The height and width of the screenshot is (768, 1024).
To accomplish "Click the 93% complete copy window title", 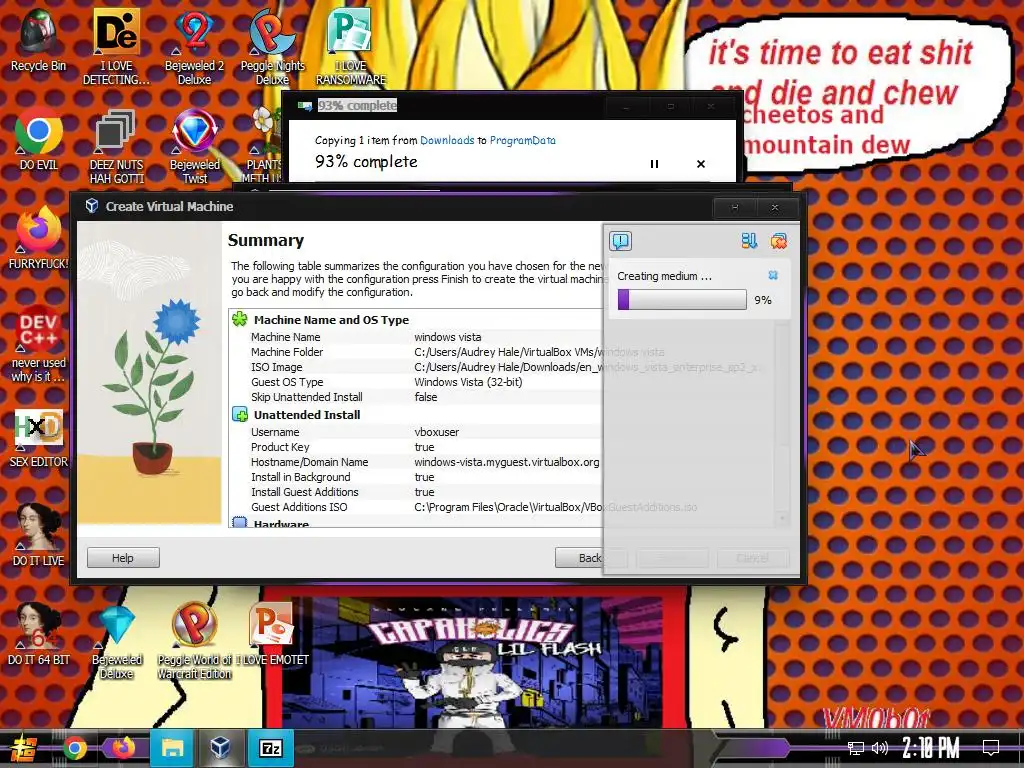I will (357, 105).
